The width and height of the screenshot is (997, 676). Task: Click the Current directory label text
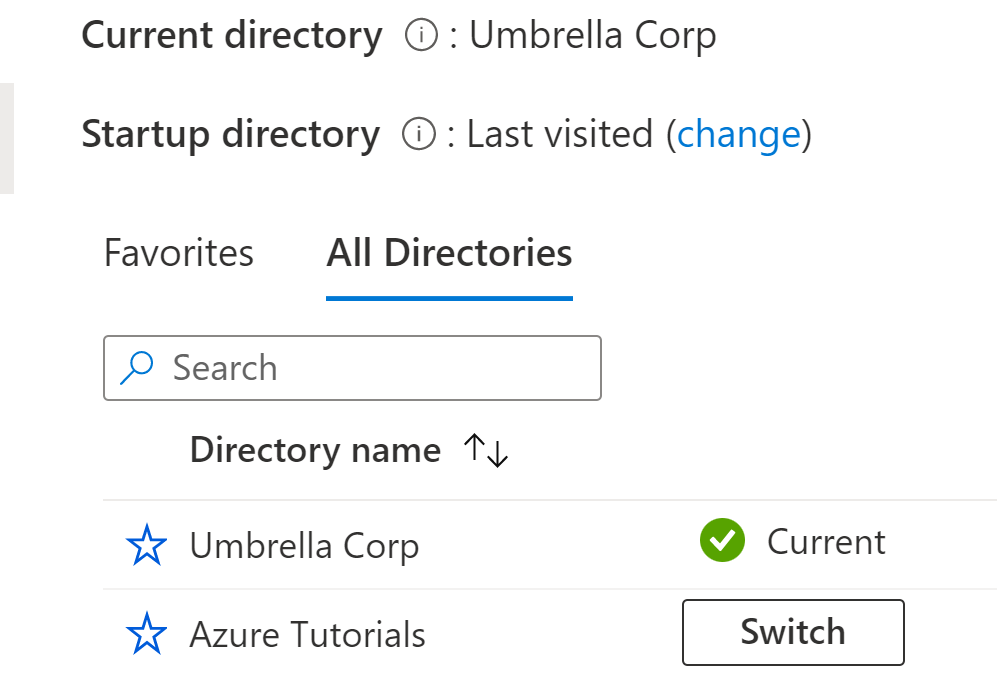pos(231,36)
